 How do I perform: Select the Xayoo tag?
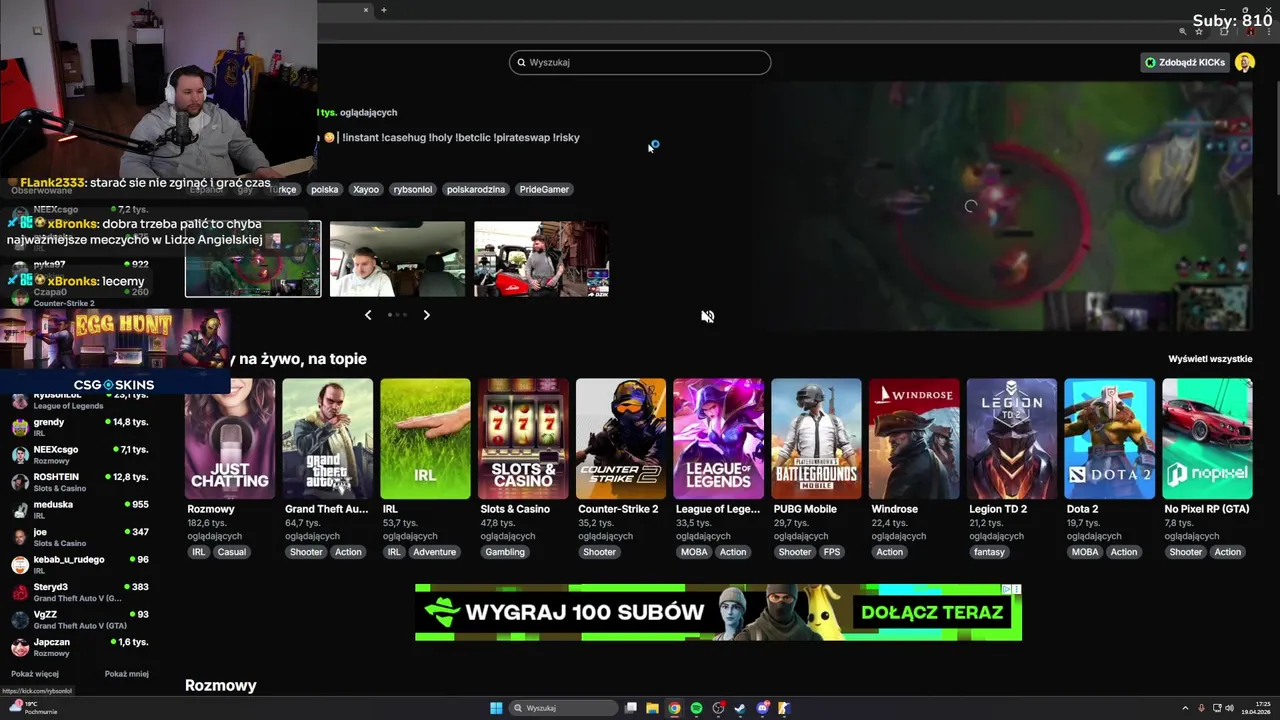point(366,189)
